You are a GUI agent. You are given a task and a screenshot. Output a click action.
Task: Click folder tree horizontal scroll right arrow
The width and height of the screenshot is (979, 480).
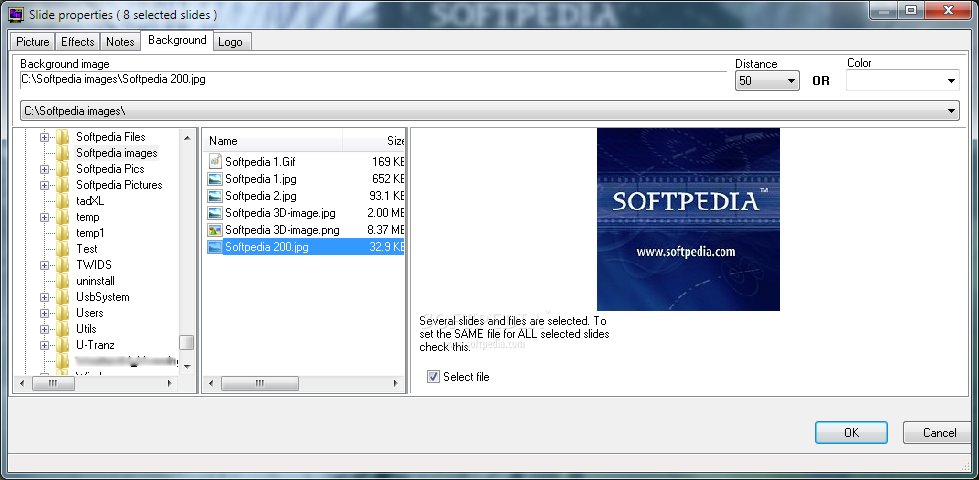[x=170, y=383]
